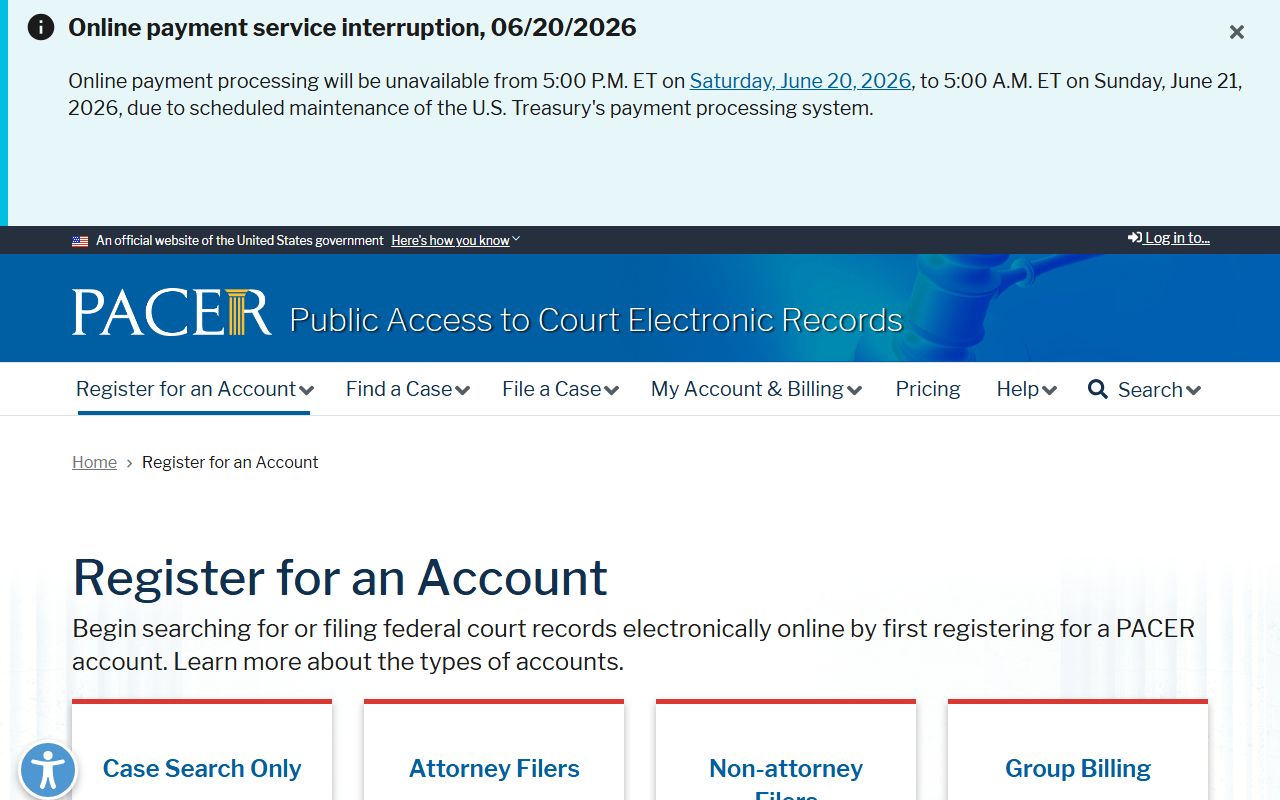Open Register for an Account menu

coord(195,390)
